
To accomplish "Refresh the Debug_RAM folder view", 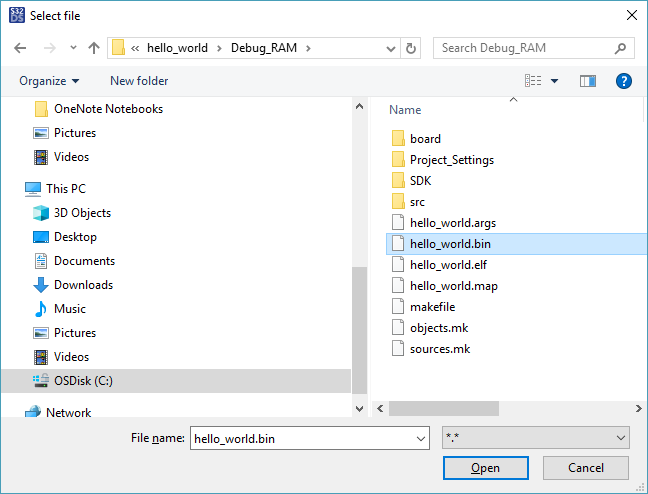I will (411, 48).
